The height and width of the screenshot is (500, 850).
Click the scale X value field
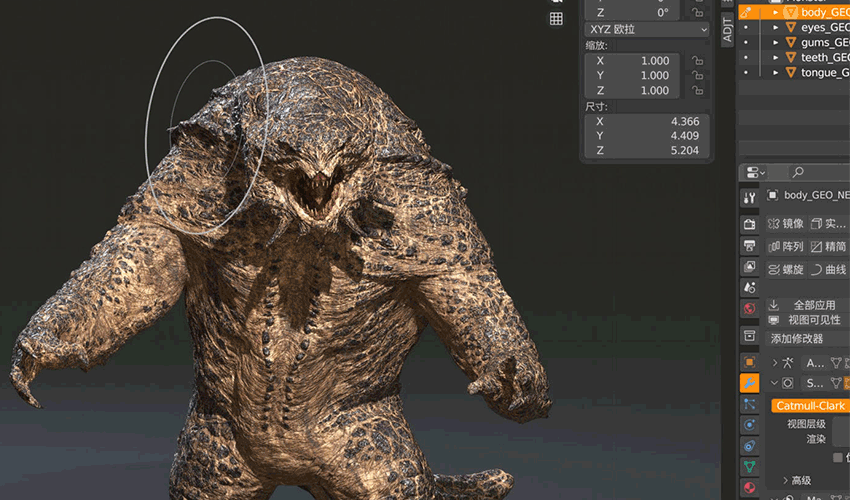pos(632,61)
